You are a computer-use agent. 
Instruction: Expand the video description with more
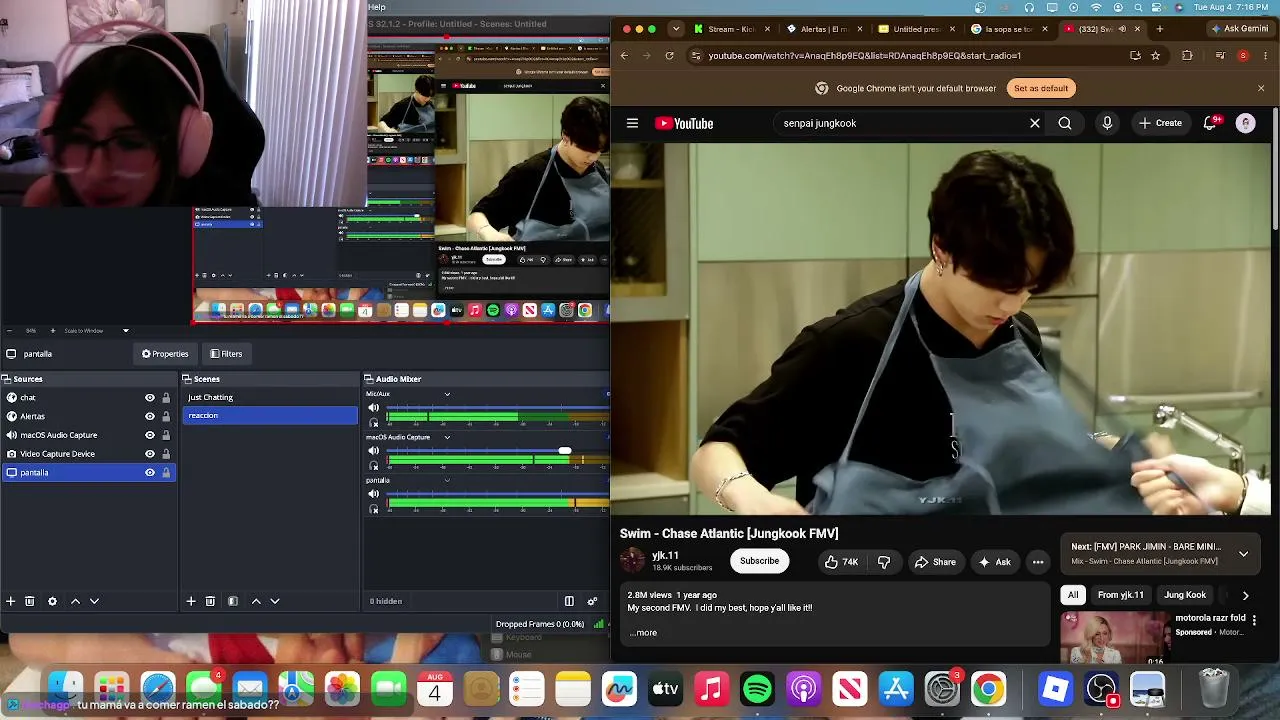(643, 633)
